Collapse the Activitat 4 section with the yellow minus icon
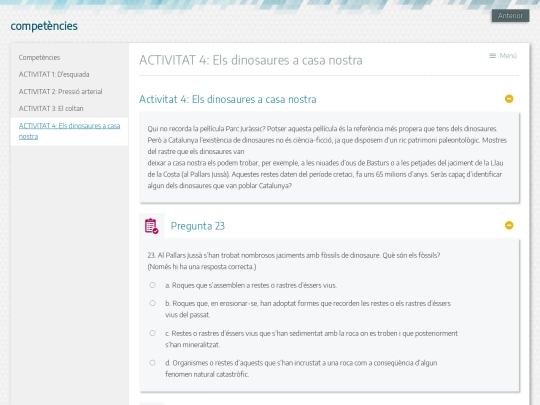This screenshot has height=405, width=540. click(x=509, y=99)
